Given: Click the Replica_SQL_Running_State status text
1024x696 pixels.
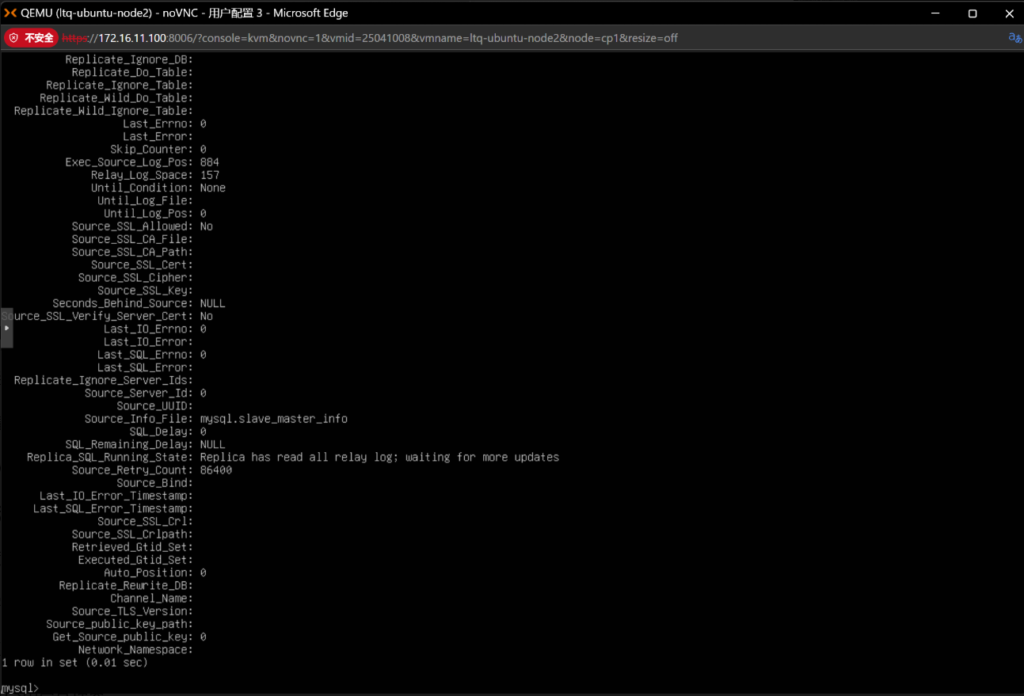Looking at the screenshot, I should (379, 457).
